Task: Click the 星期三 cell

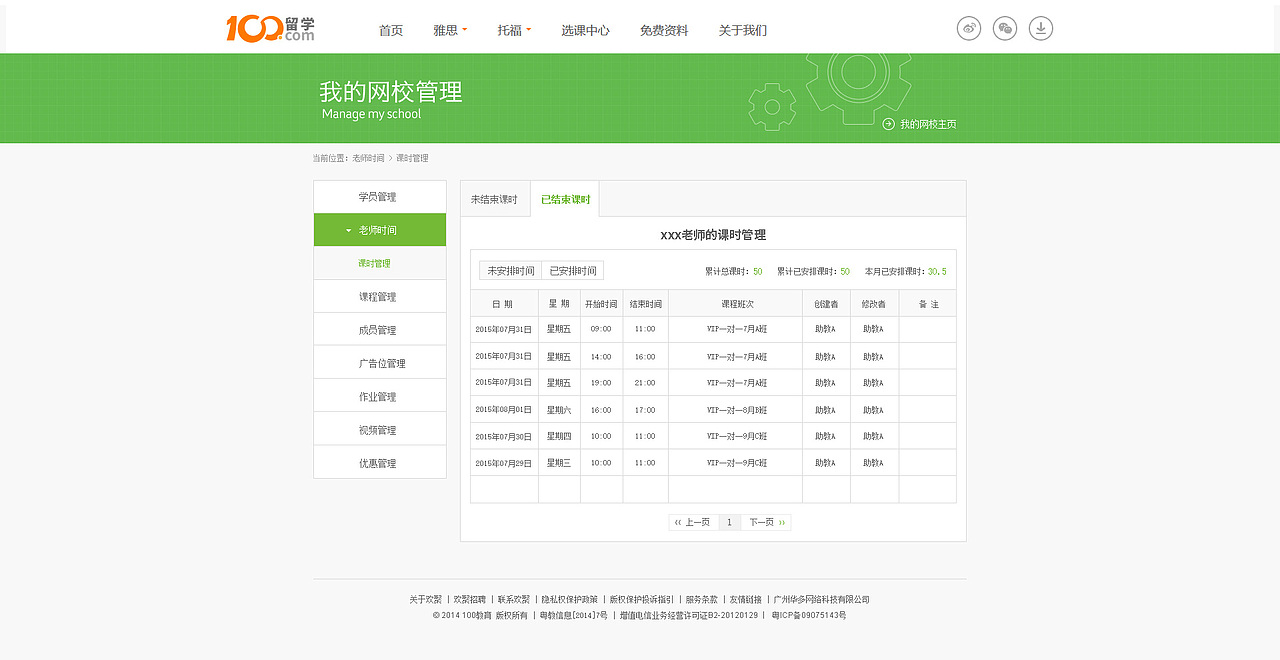Action: [x=559, y=463]
